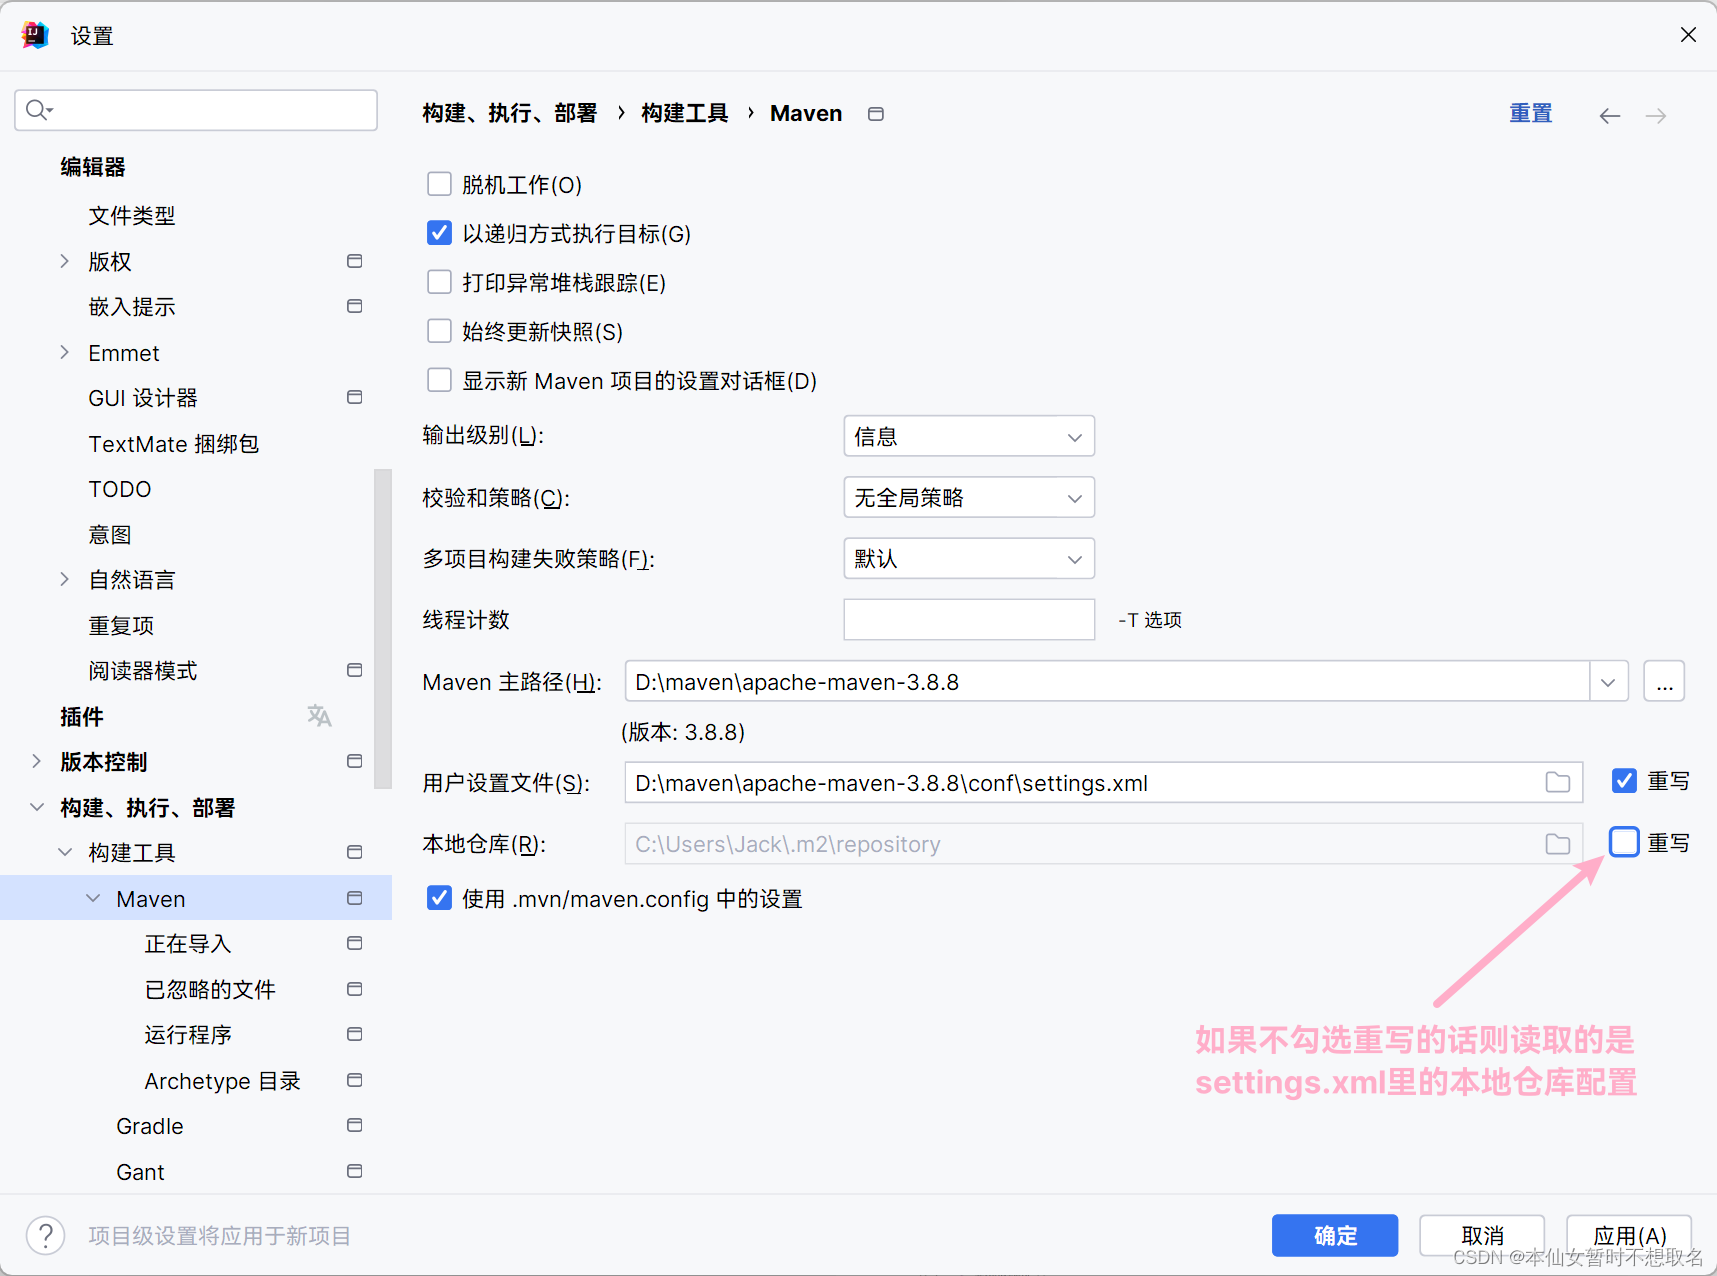Collapse the 构建工具 tree node
This screenshot has height=1276, width=1717.
click(65, 852)
